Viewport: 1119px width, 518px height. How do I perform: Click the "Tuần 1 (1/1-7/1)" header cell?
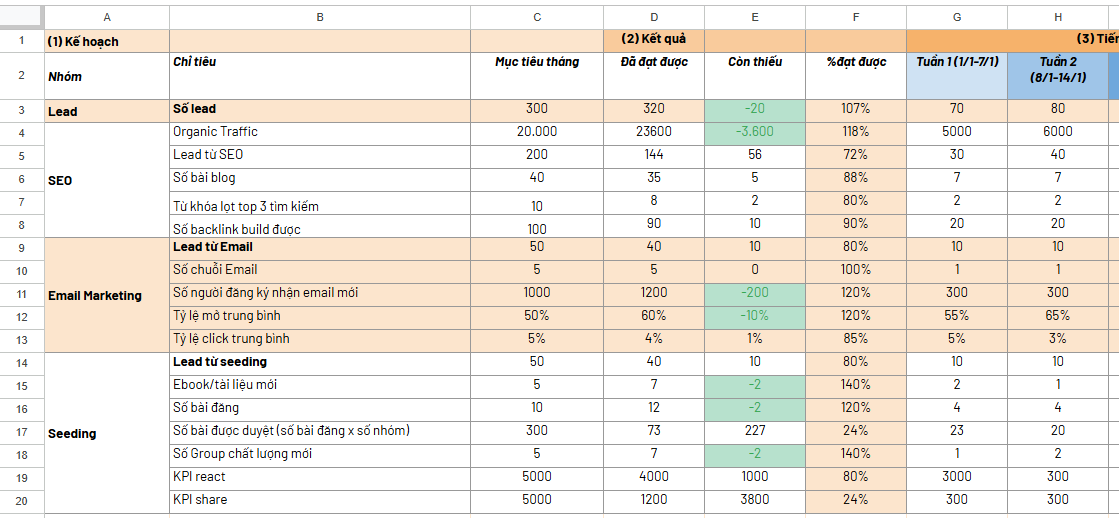(x=957, y=62)
